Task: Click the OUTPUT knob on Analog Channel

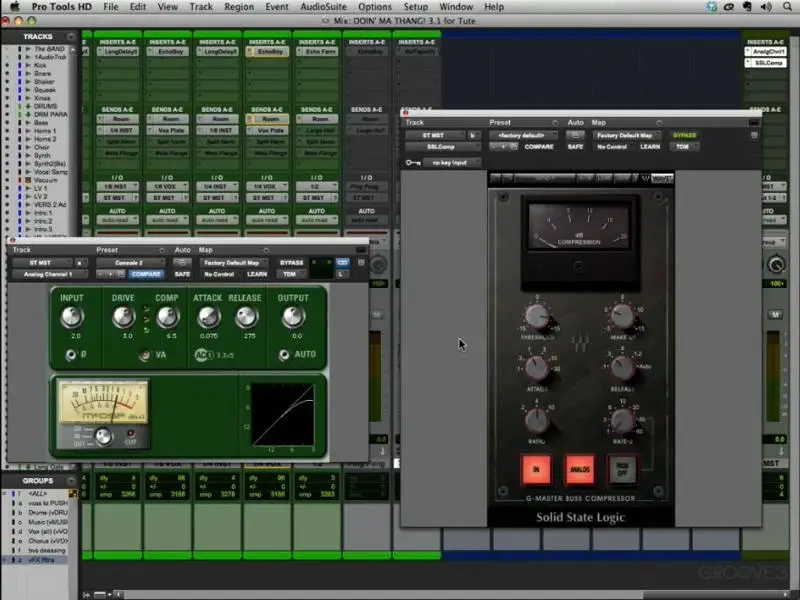Action: tap(293, 317)
